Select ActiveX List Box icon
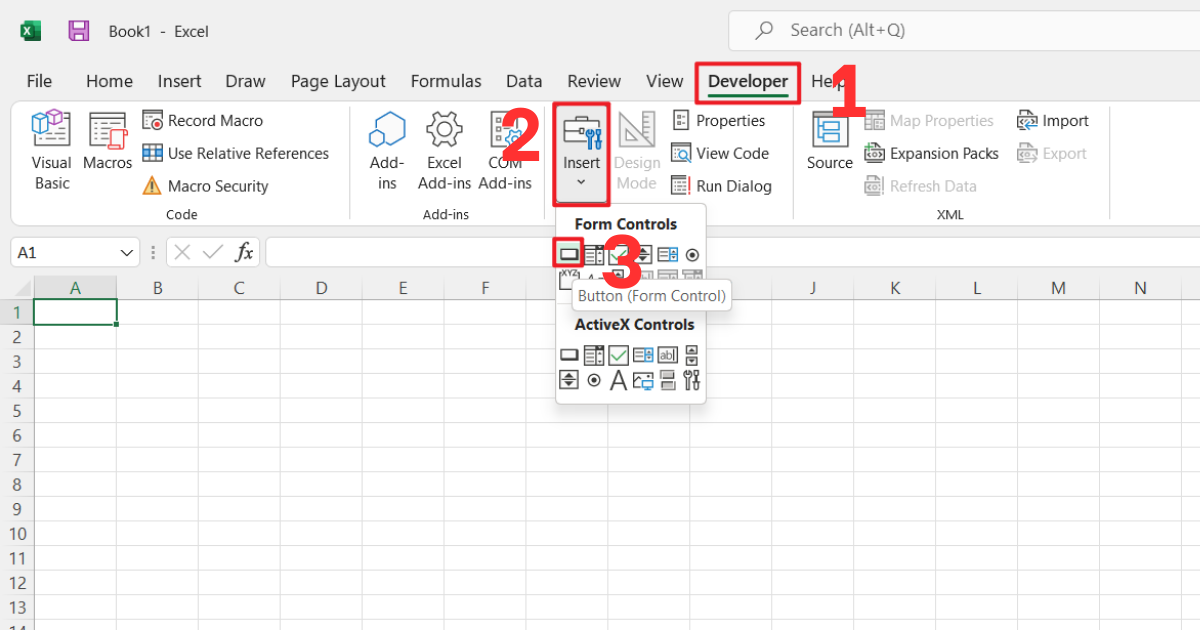1200x630 pixels. click(x=643, y=355)
